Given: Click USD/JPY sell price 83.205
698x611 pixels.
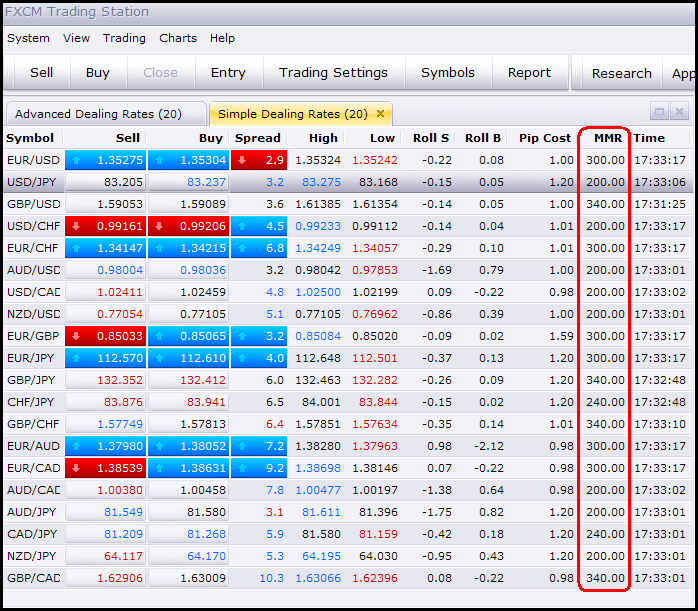Looking at the screenshot, I should click(106, 182).
